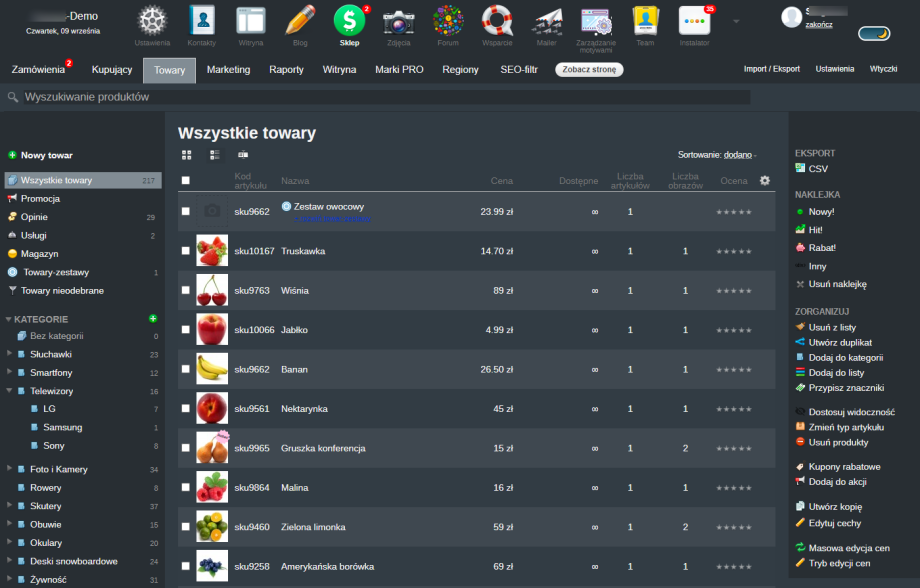Switch to the Marketing tab
Viewport: 920px width, 588px height.
[x=228, y=69]
